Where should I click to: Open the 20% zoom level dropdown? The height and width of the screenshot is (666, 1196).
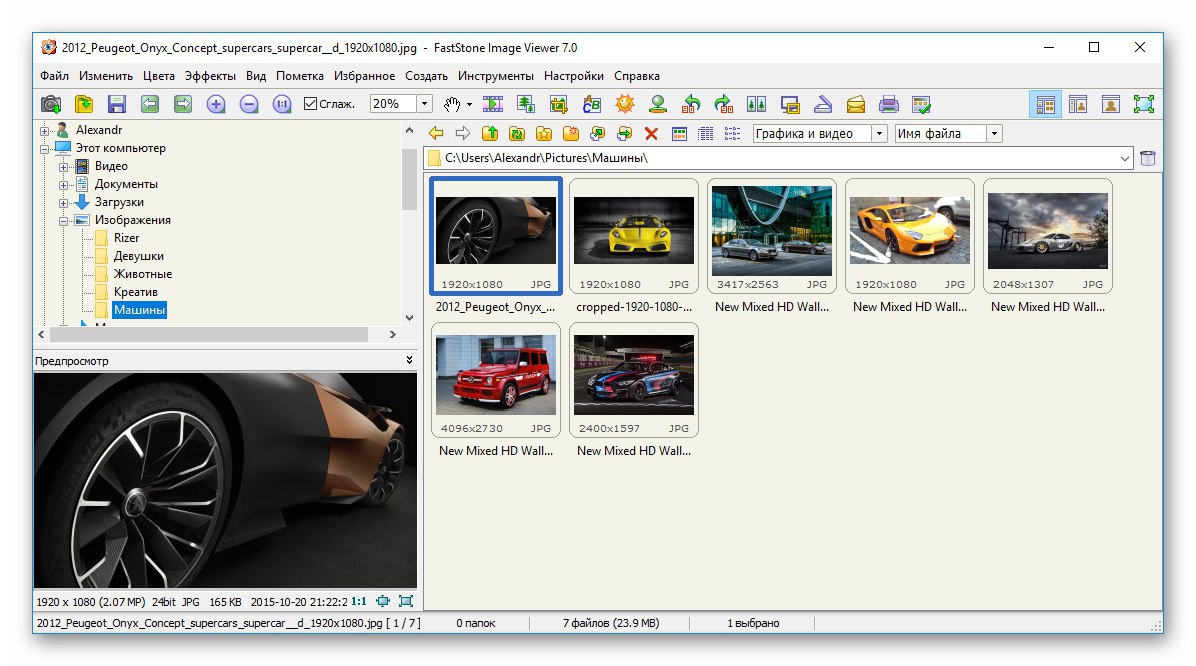point(424,104)
